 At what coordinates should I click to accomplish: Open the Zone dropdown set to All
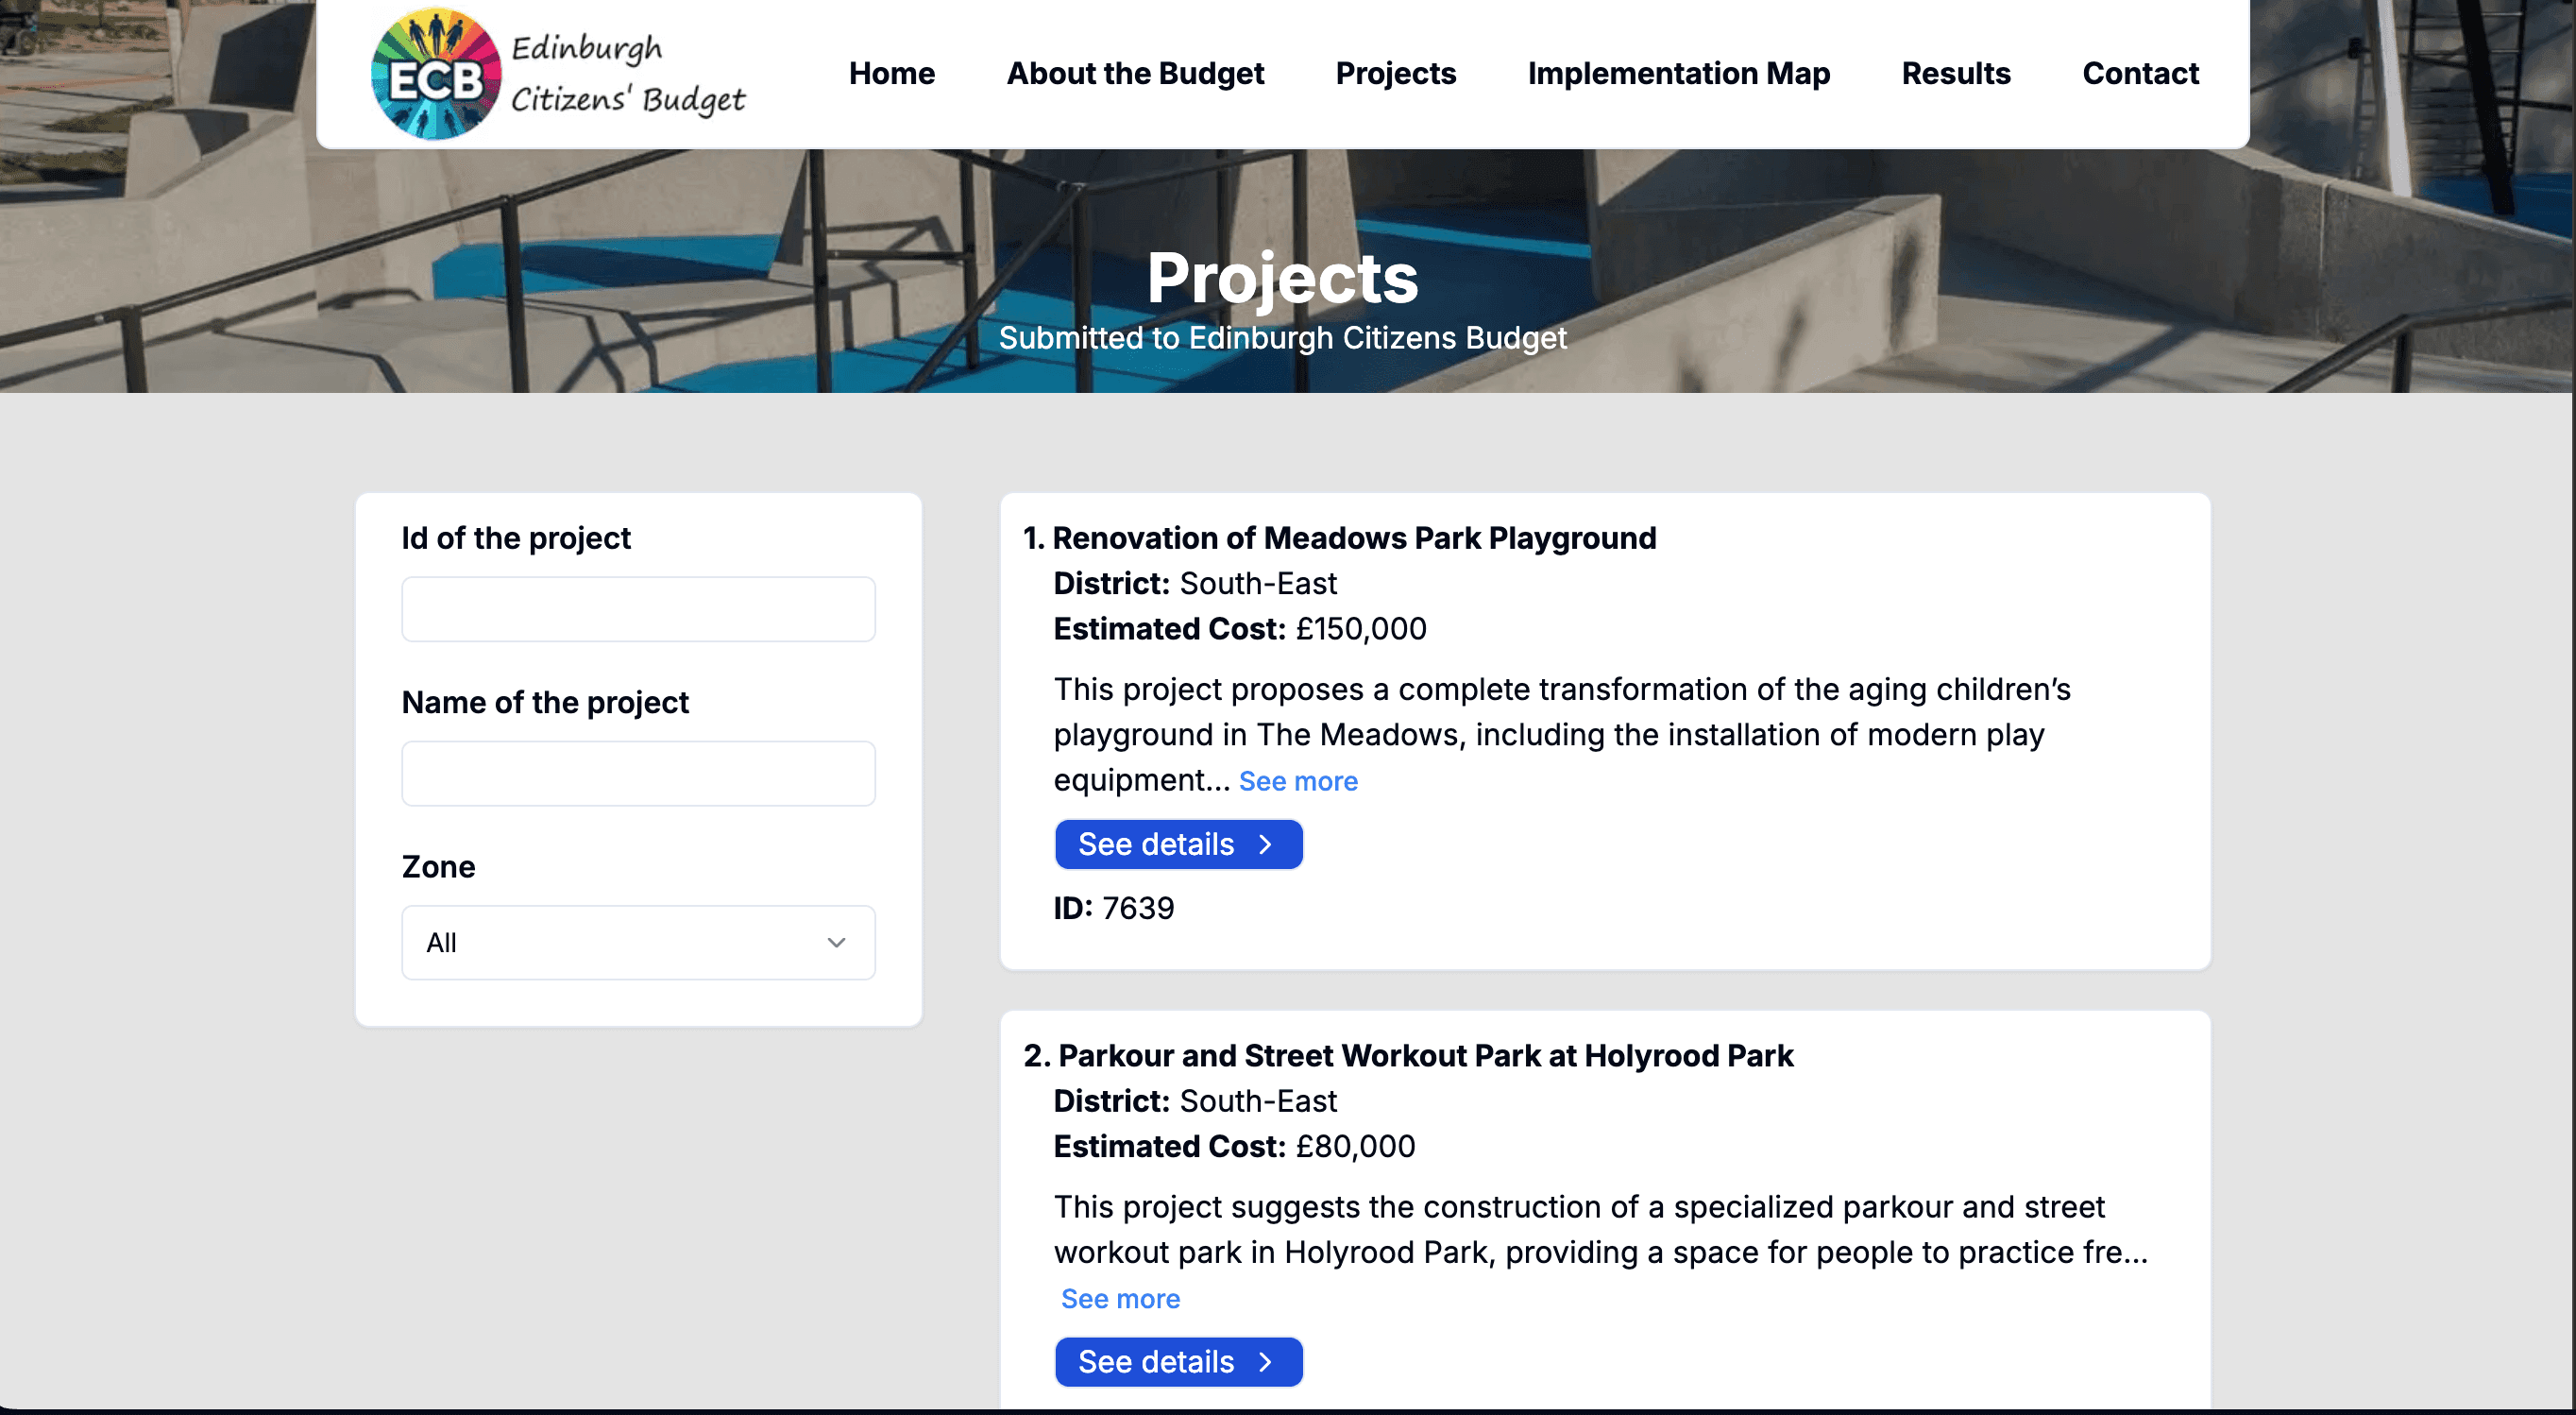638,942
